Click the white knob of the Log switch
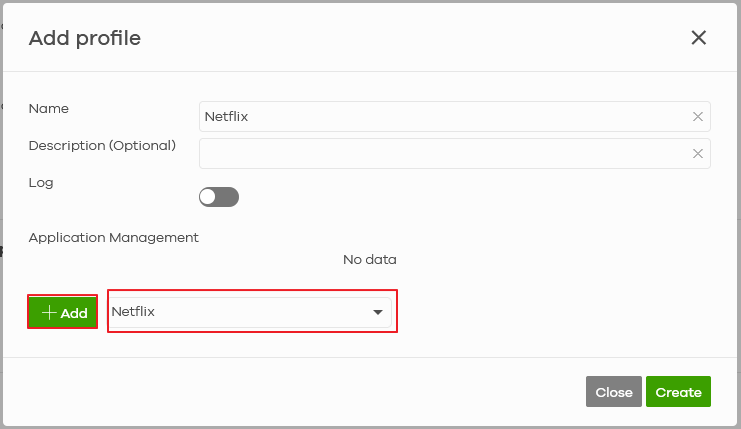This screenshot has height=429, width=741. [x=209, y=197]
